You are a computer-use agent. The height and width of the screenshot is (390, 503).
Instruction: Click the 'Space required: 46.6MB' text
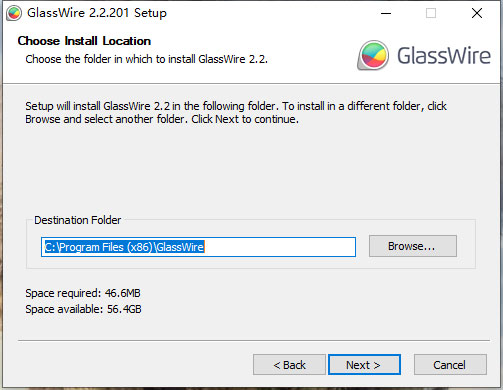[83, 293]
